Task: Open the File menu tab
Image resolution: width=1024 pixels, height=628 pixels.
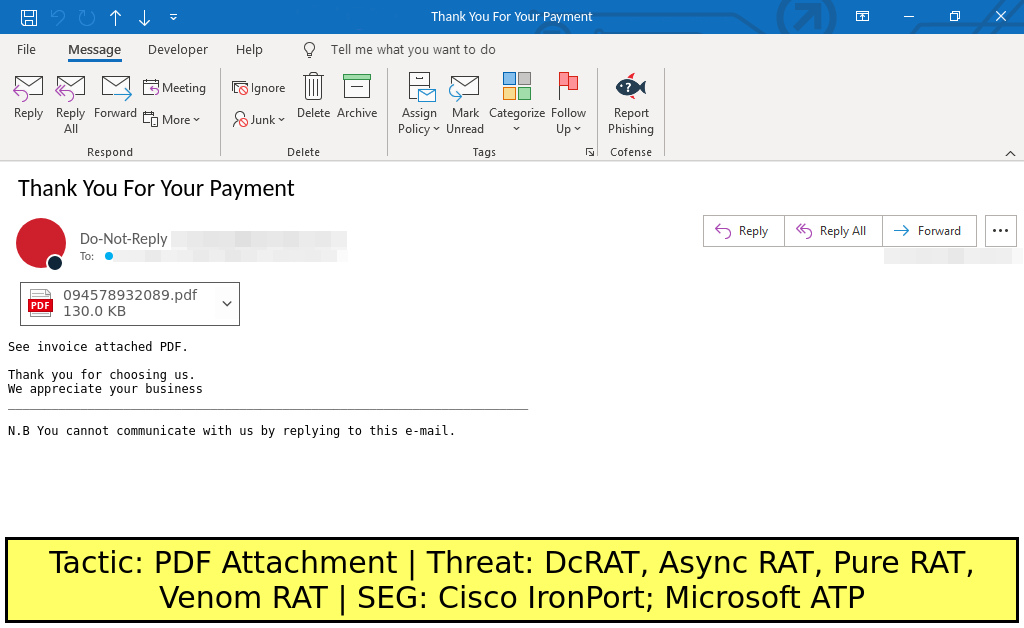Action: click(x=26, y=50)
